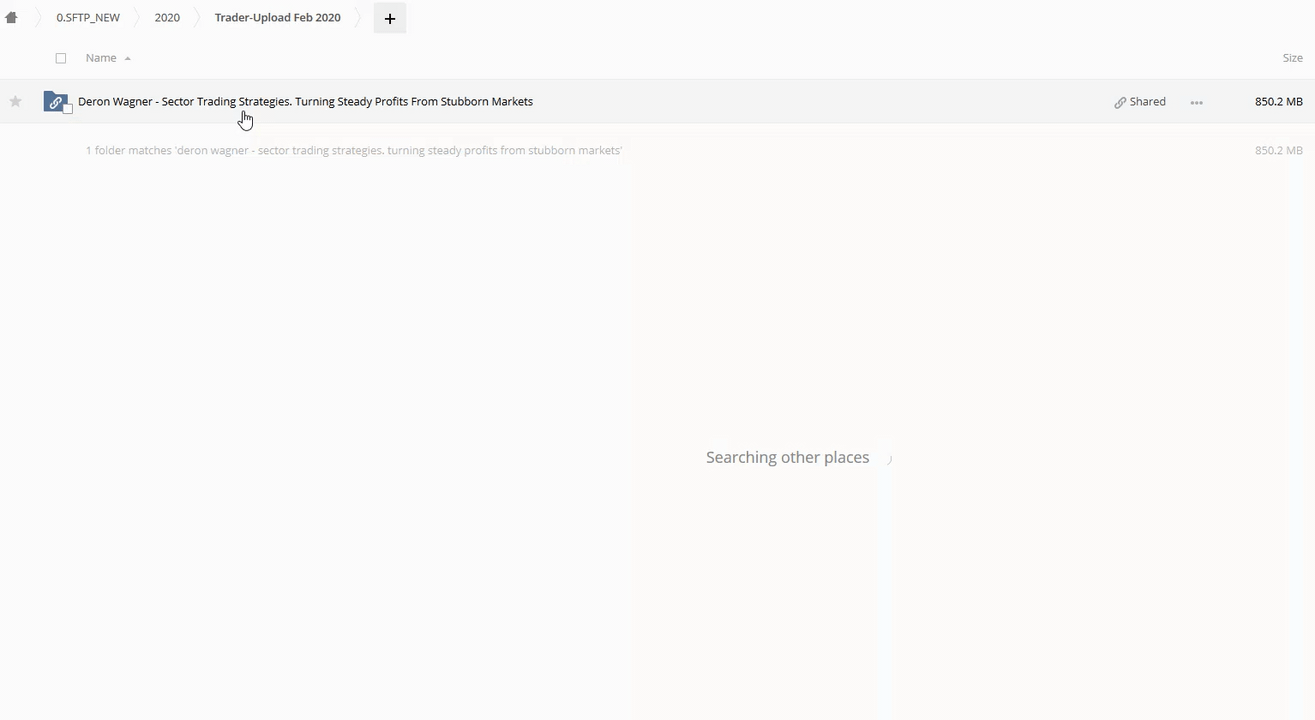
Task: Navigate to the 2020 breadcrumb folder
Action: [x=167, y=18]
